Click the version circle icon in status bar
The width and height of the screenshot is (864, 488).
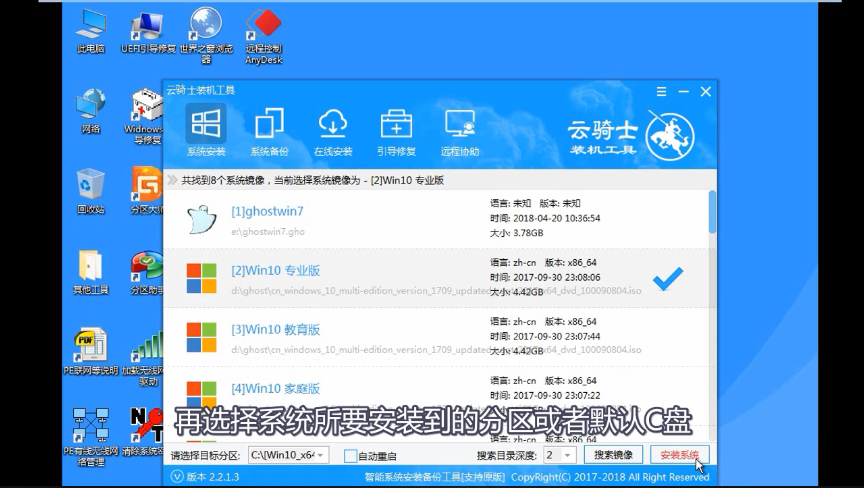click(x=177, y=476)
